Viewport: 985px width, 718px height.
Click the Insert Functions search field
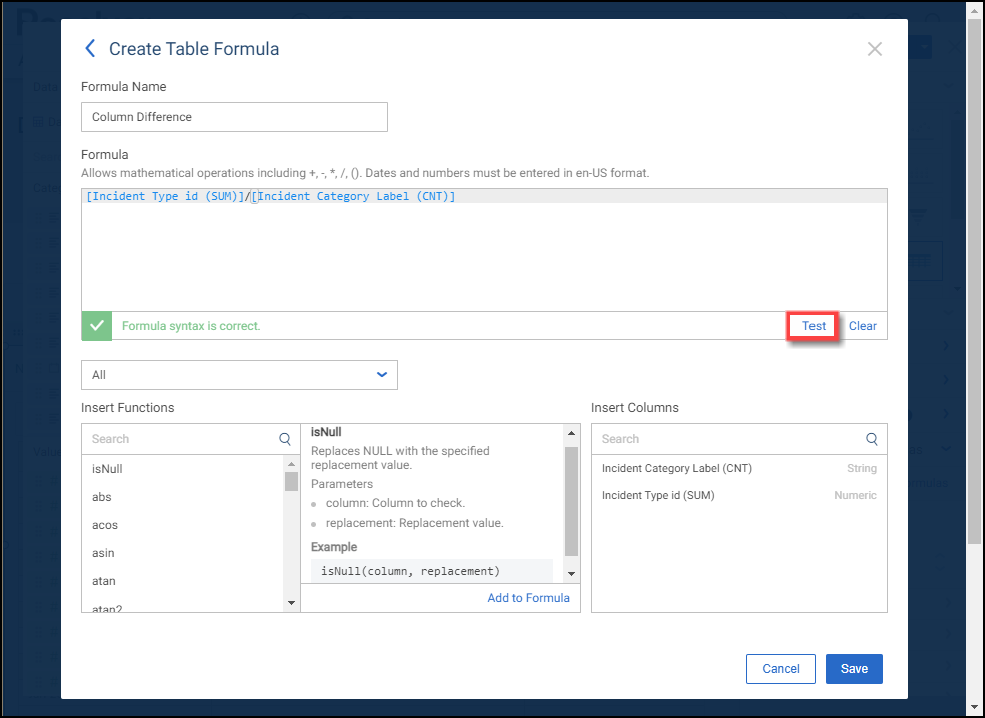tap(180, 439)
